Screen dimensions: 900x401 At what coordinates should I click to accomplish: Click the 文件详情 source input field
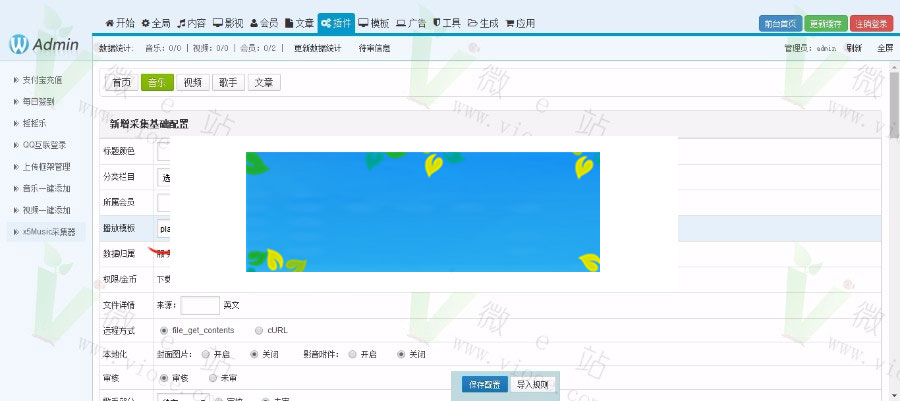click(200, 305)
